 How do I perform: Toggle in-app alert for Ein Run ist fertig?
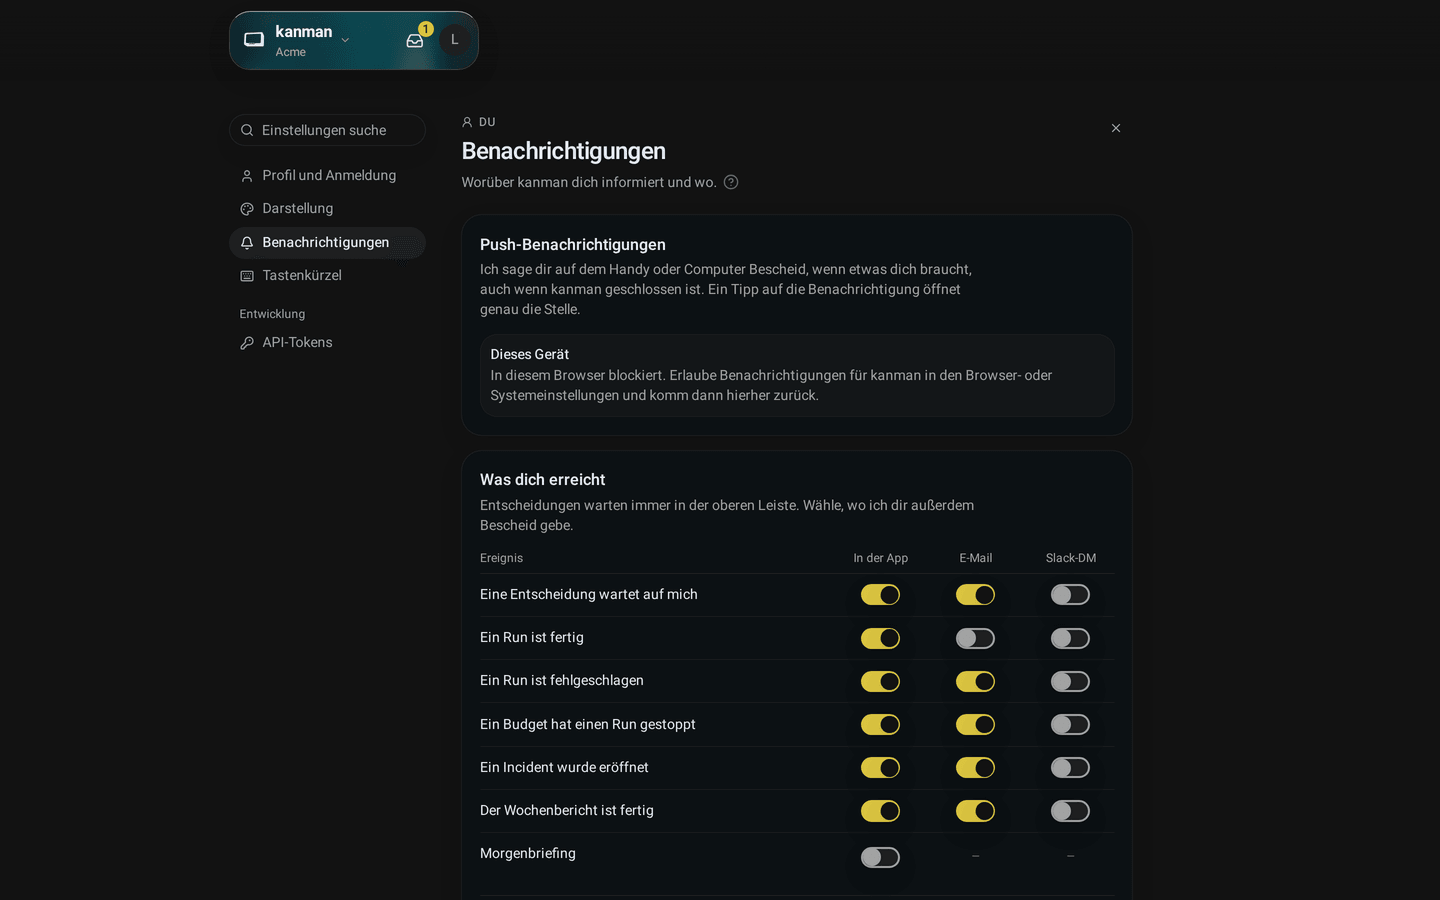pyautogui.click(x=880, y=638)
